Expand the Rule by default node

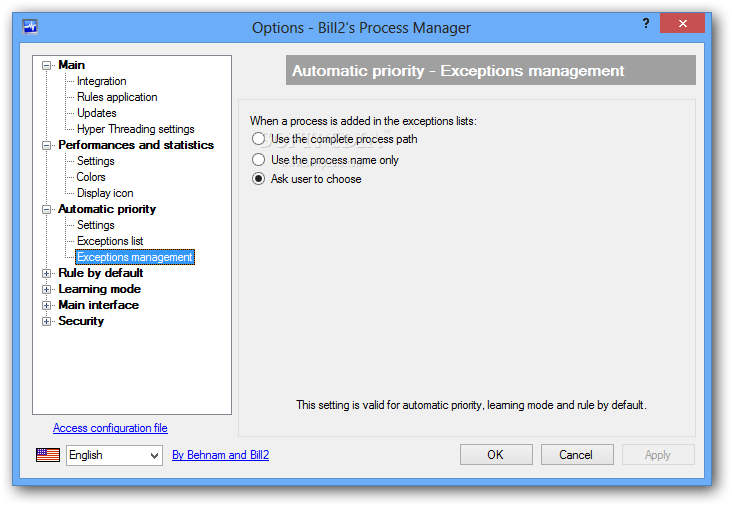46,273
